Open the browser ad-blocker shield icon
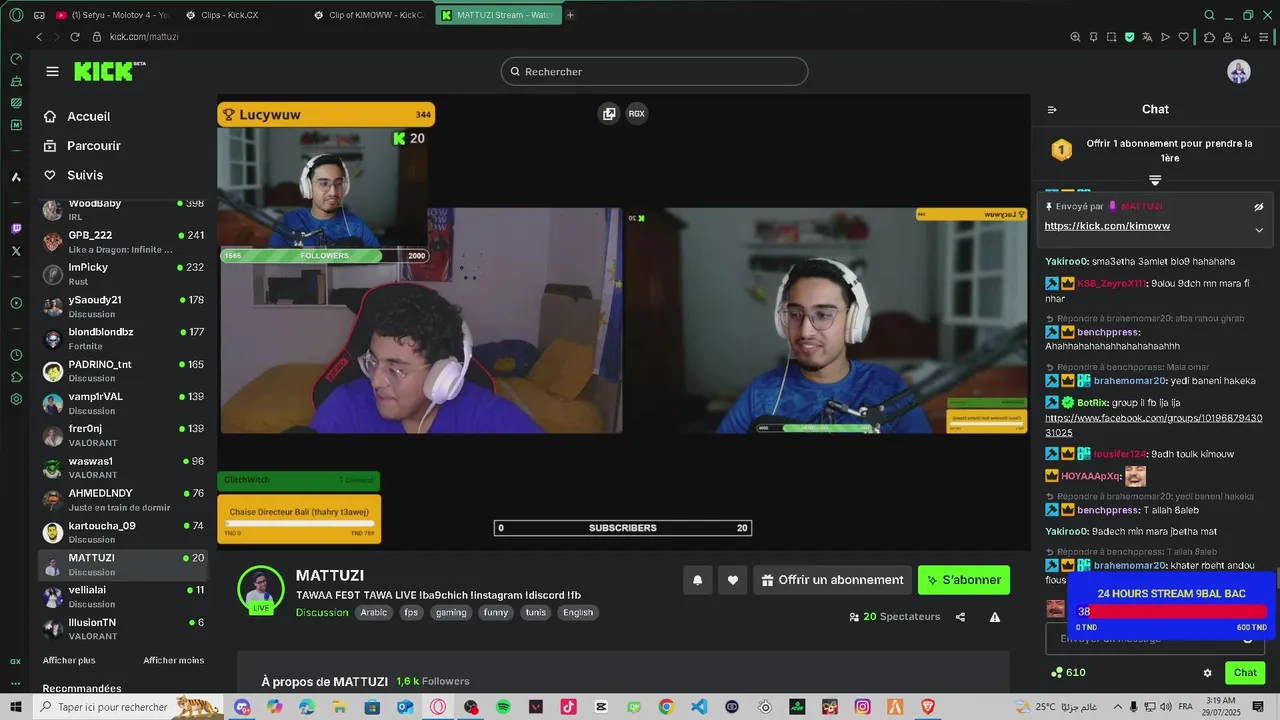This screenshot has width=1280, height=720. coord(1129,37)
